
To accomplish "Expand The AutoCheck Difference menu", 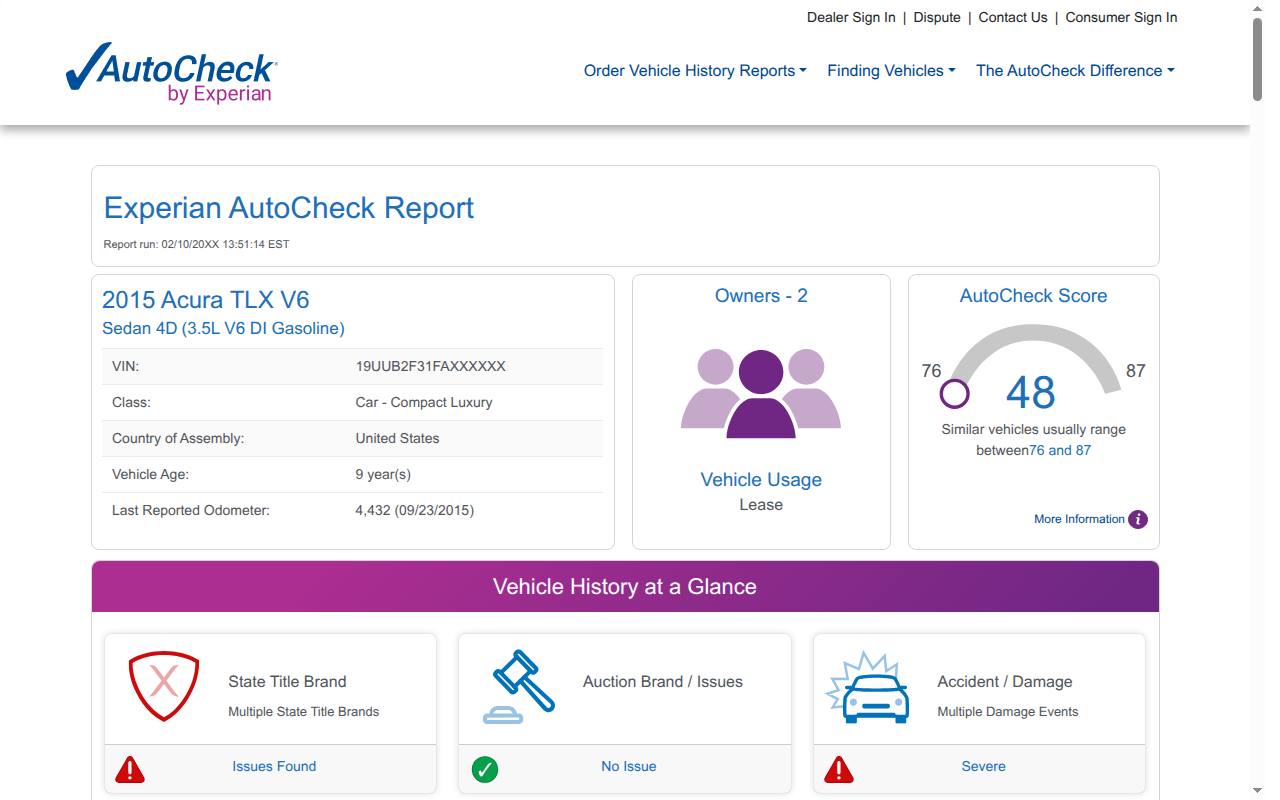I will point(1075,71).
